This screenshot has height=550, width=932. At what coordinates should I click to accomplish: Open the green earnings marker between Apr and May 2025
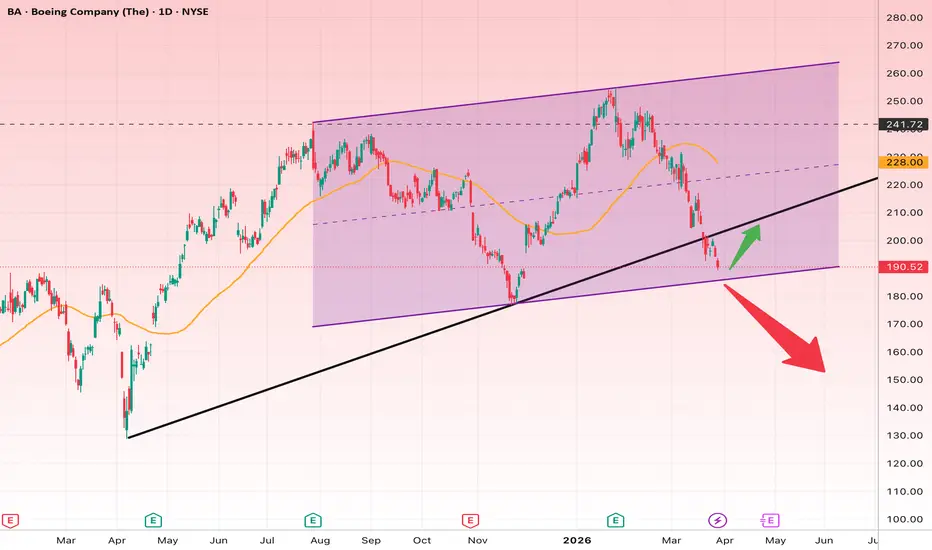pyautogui.click(x=153, y=521)
